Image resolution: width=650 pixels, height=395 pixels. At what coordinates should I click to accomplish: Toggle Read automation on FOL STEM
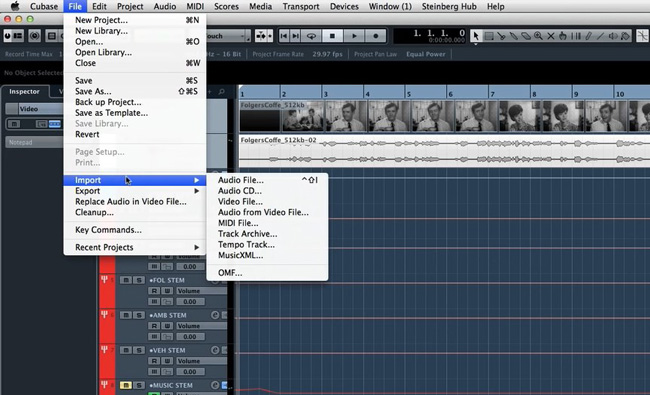154,291
